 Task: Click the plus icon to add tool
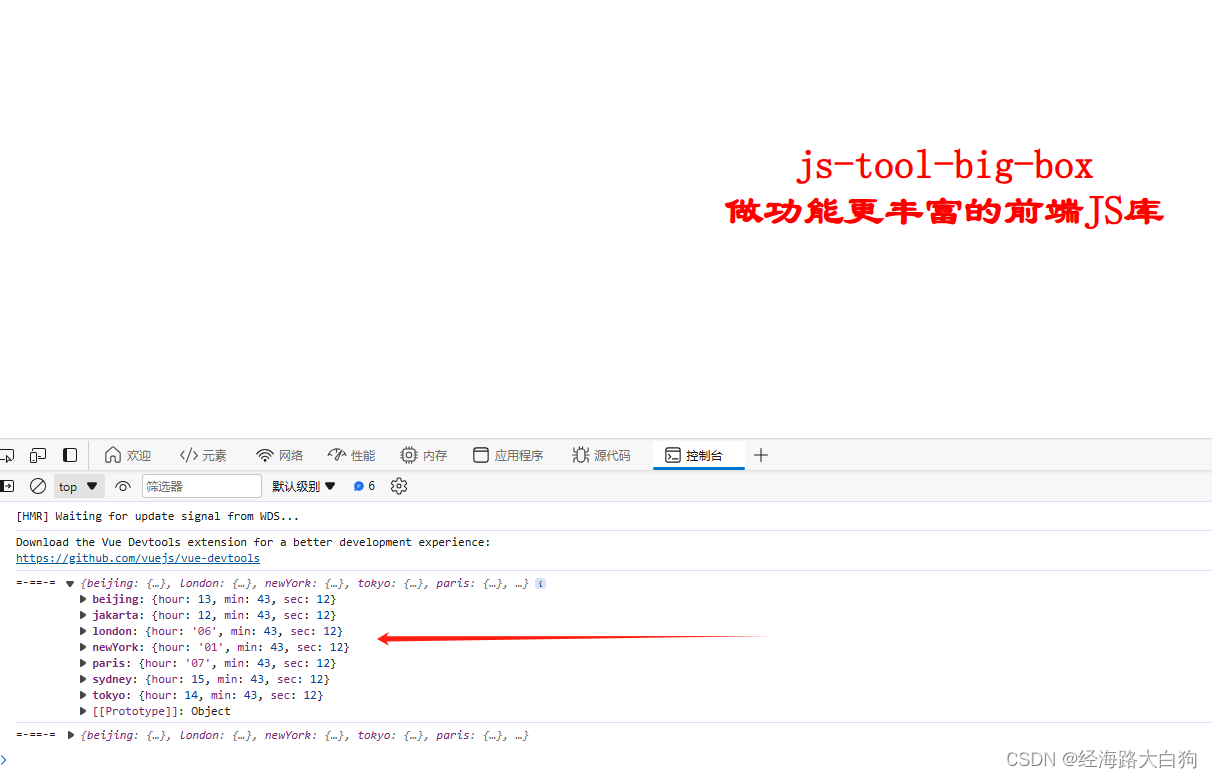[x=761, y=455]
